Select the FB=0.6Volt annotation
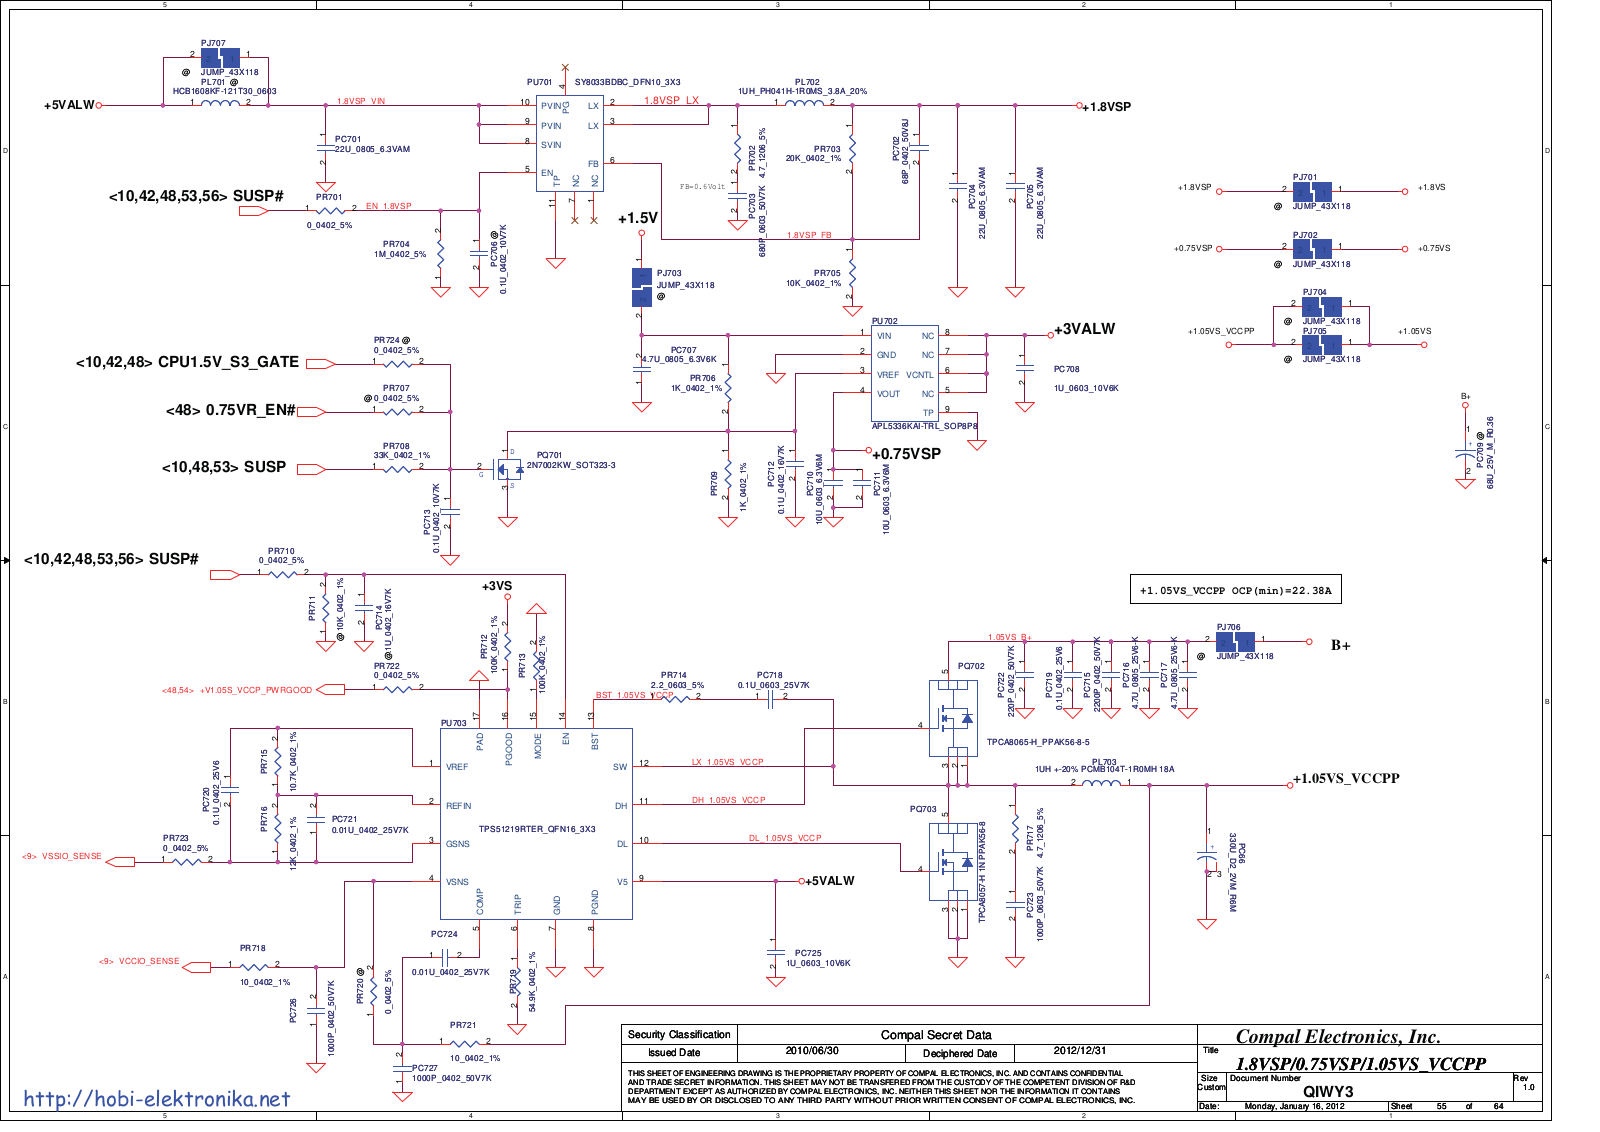 [x=702, y=187]
